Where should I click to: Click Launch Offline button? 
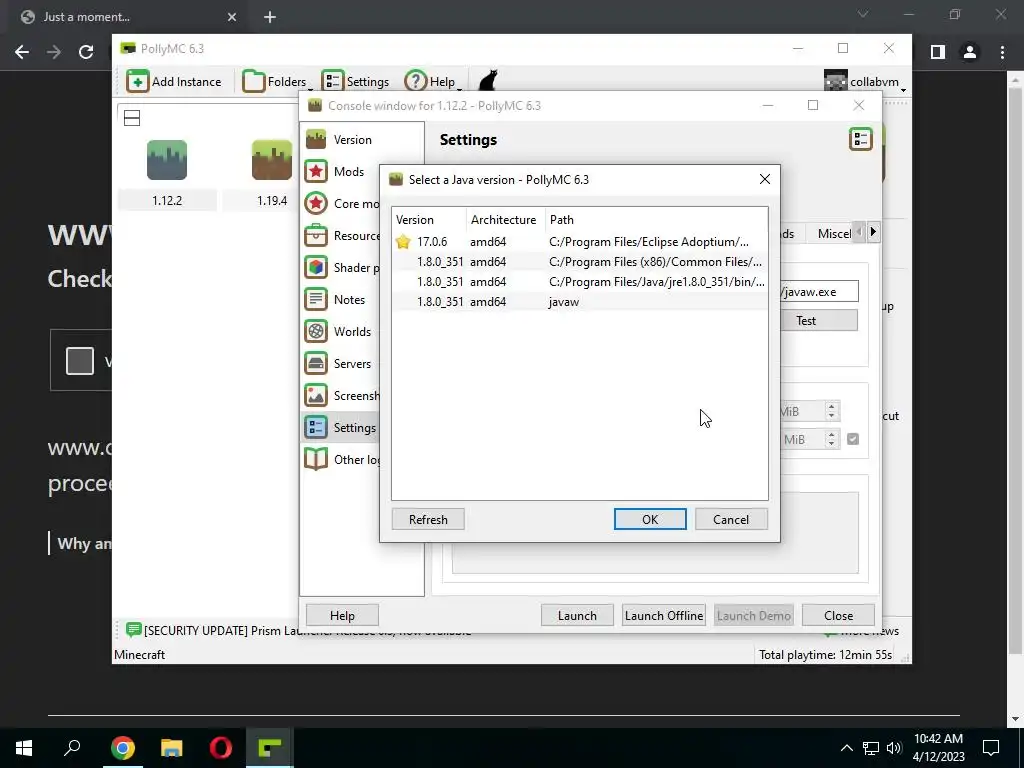click(664, 615)
